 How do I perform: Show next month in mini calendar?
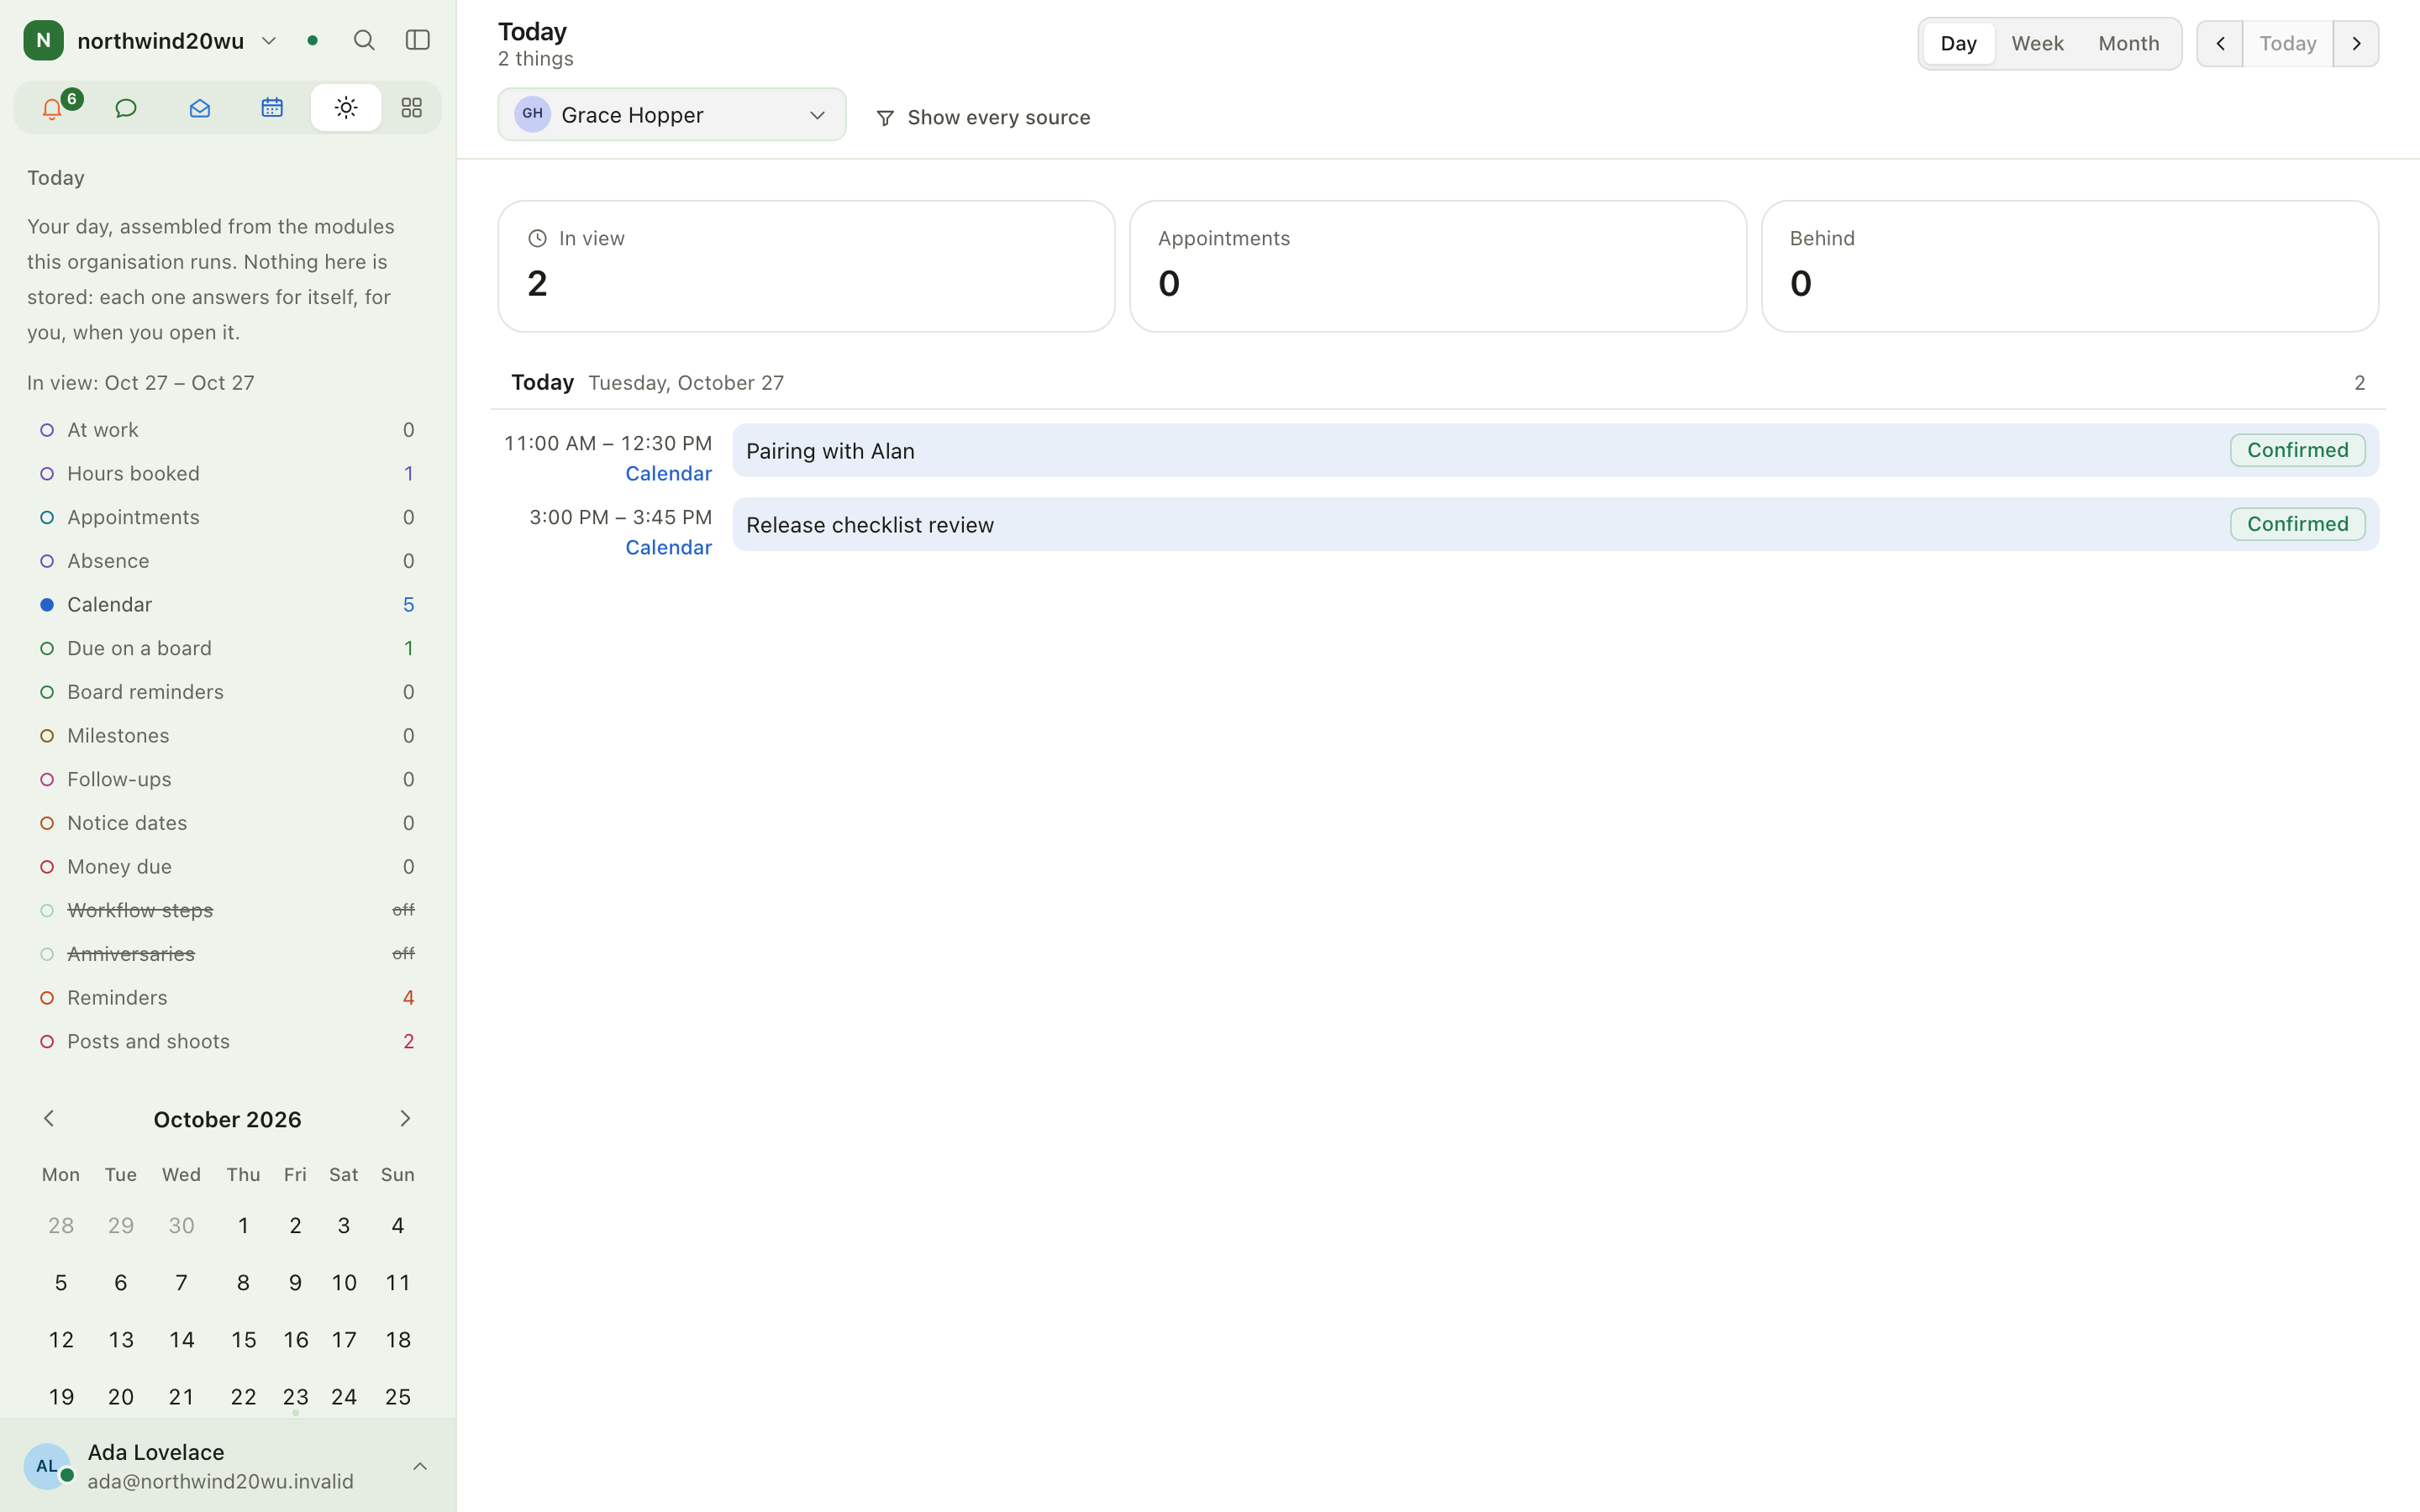405,1119
